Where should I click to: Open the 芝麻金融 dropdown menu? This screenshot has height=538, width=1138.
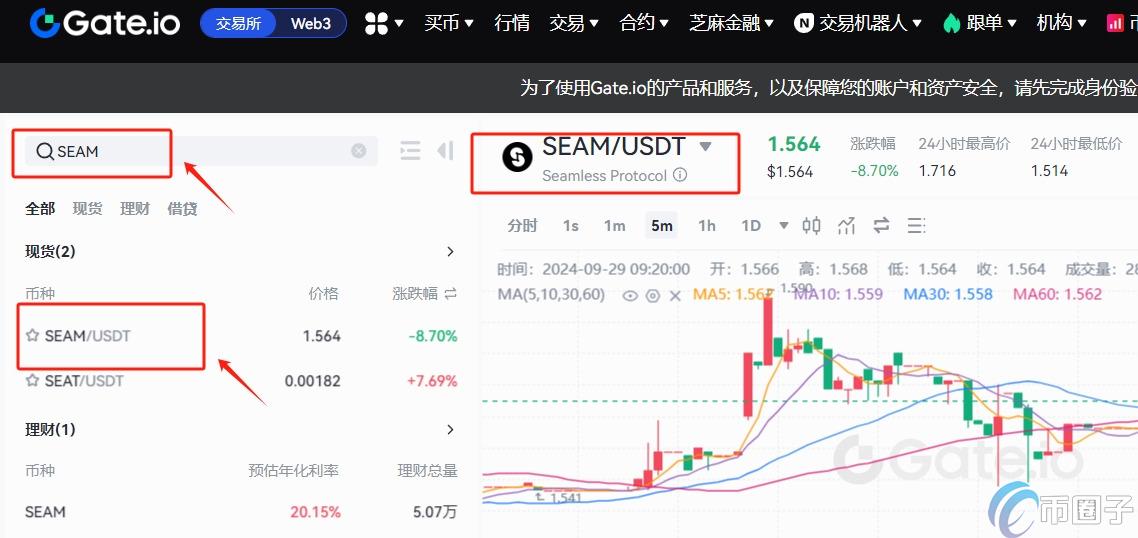point(732,23)
